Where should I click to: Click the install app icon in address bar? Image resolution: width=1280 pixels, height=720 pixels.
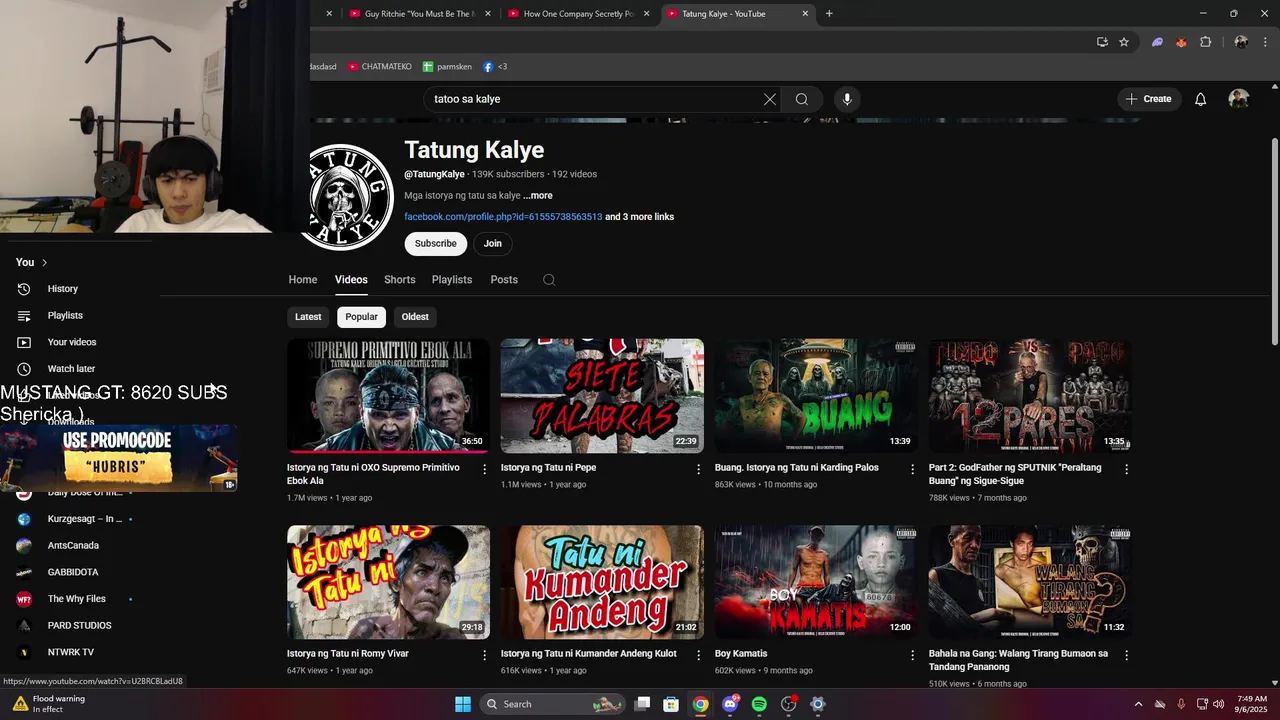(1102, 42)
